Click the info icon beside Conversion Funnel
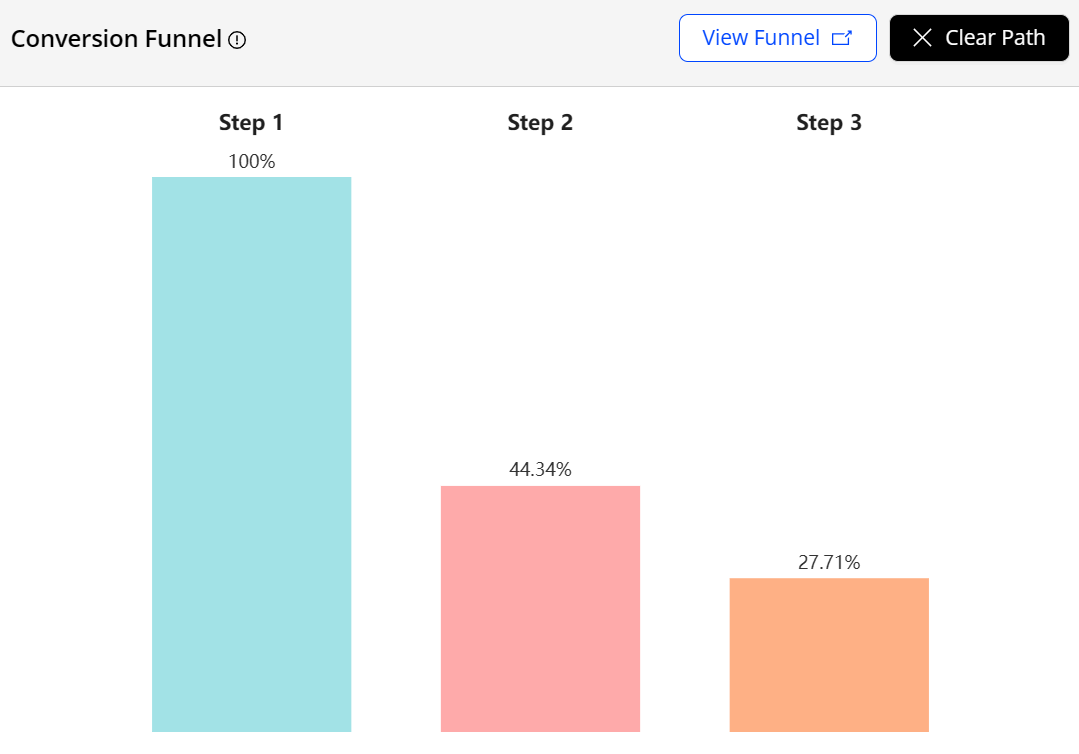This screenshot has width=1079, height=754. point(237,40)
